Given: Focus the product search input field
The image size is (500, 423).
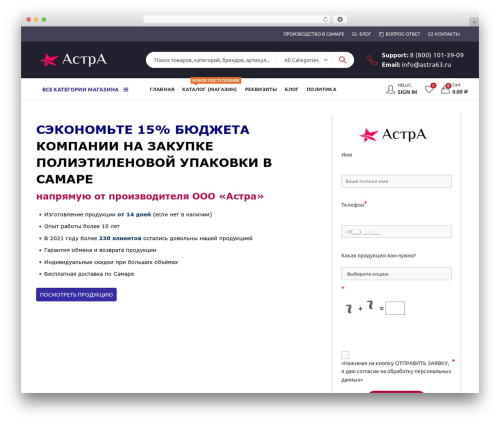Looking at the screenshot, I should coord(212,60).
